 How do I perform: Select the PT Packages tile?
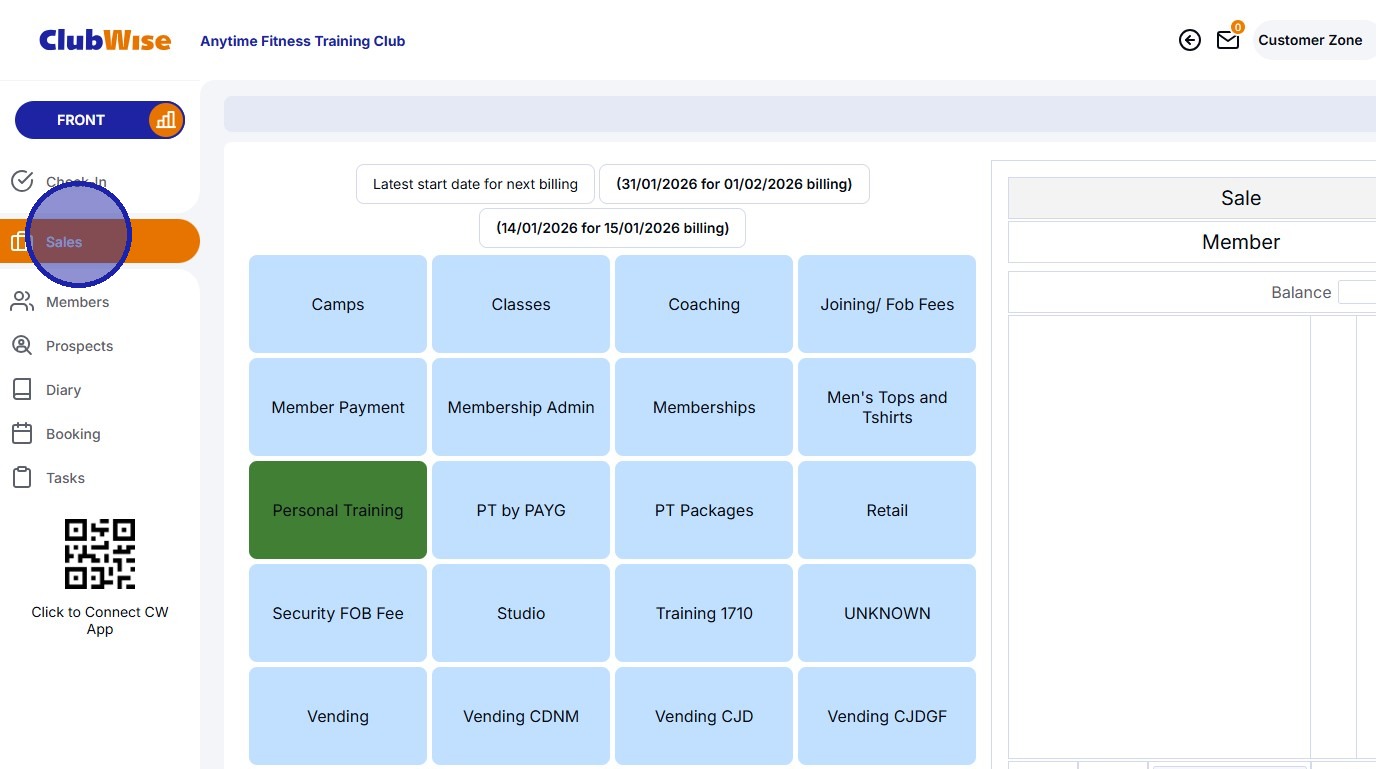click(x=704, y=510)
